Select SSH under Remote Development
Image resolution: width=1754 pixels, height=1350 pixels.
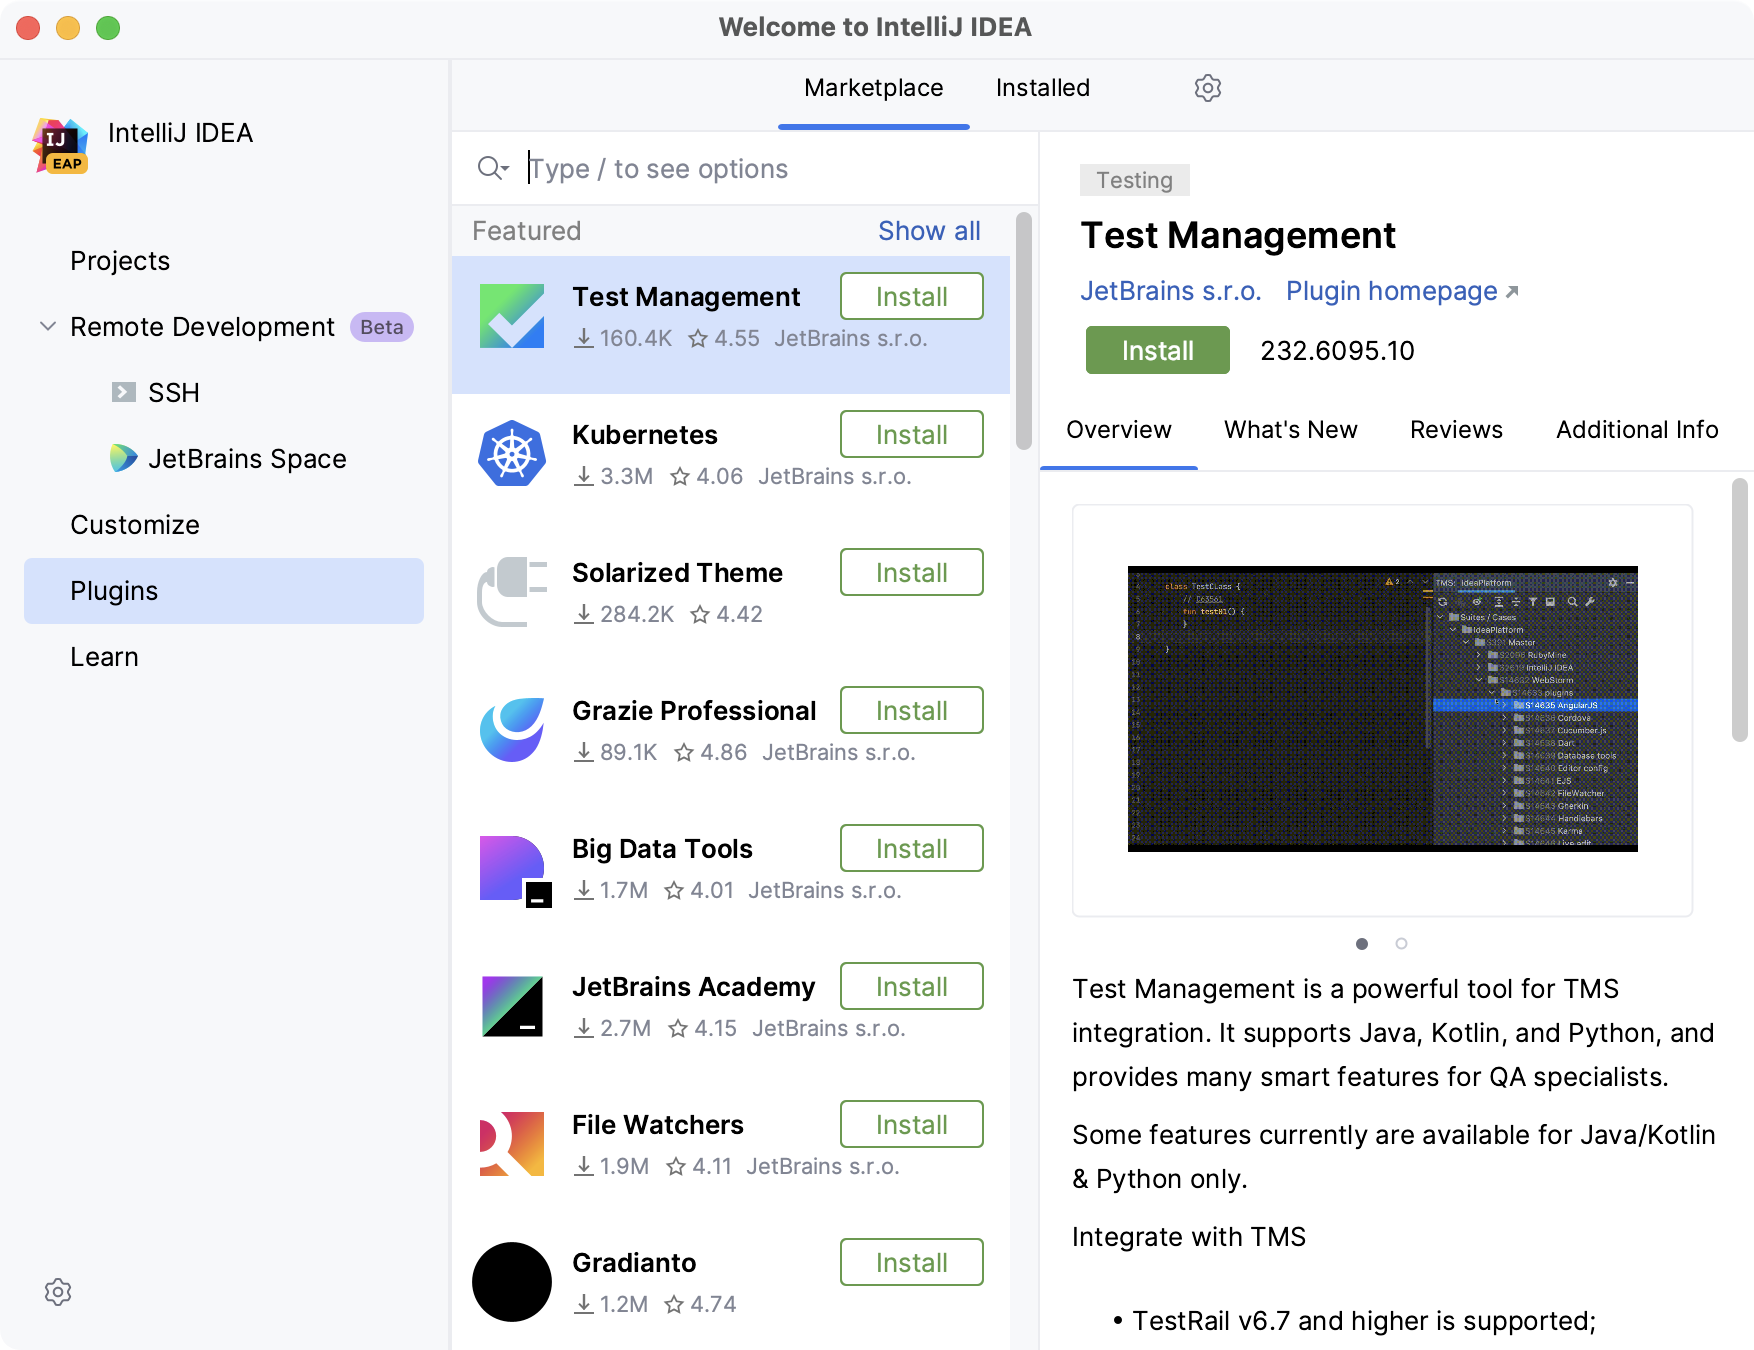coord(174,393)
